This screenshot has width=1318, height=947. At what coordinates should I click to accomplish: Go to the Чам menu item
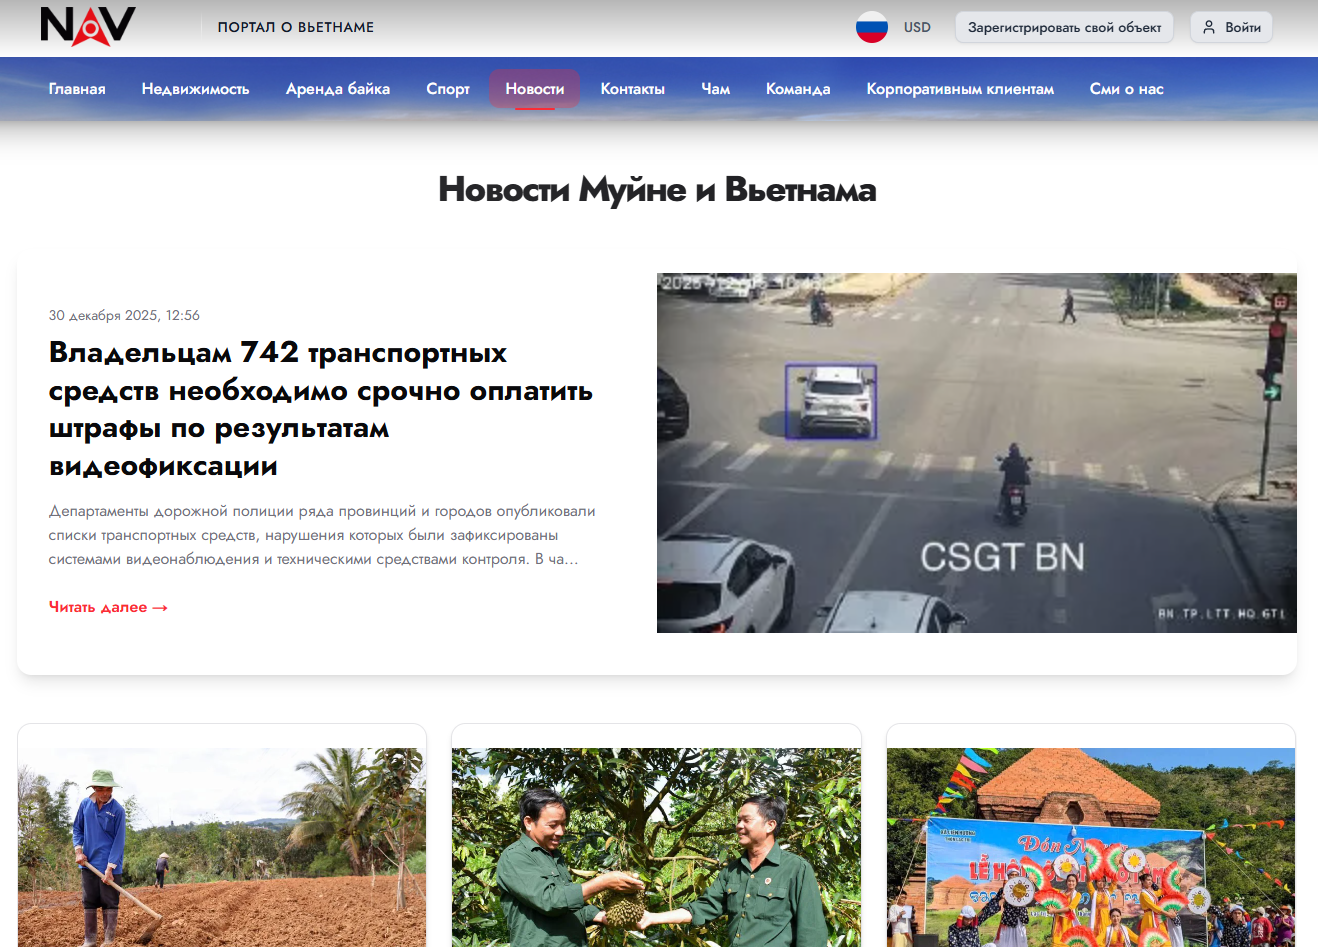[x=715, y=89]
